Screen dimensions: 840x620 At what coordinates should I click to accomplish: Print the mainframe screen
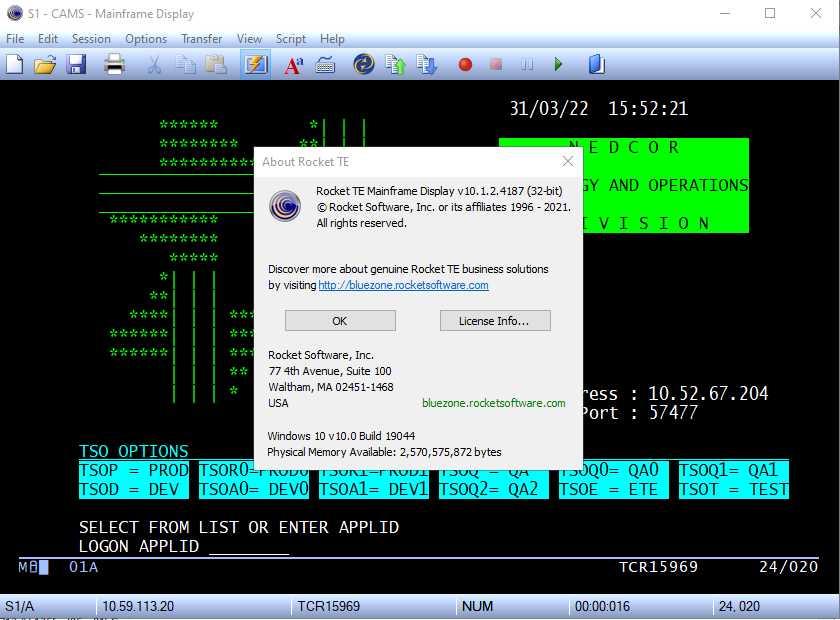(x=114, y=64)
